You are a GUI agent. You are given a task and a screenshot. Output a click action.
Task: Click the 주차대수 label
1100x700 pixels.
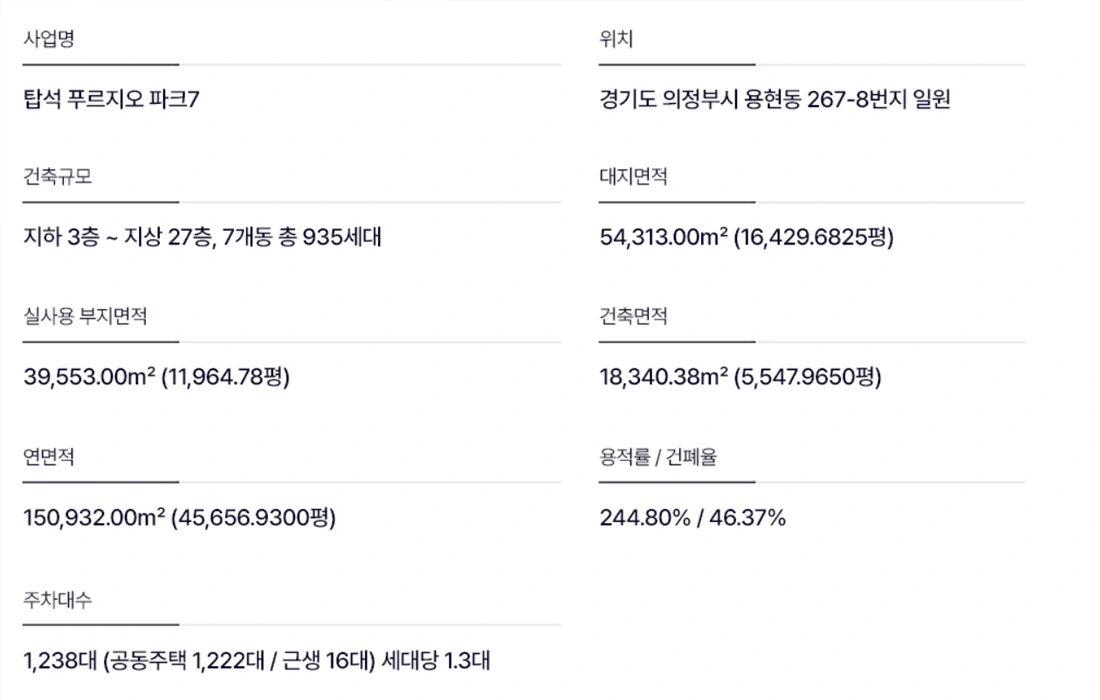click(x=57, y=599)
